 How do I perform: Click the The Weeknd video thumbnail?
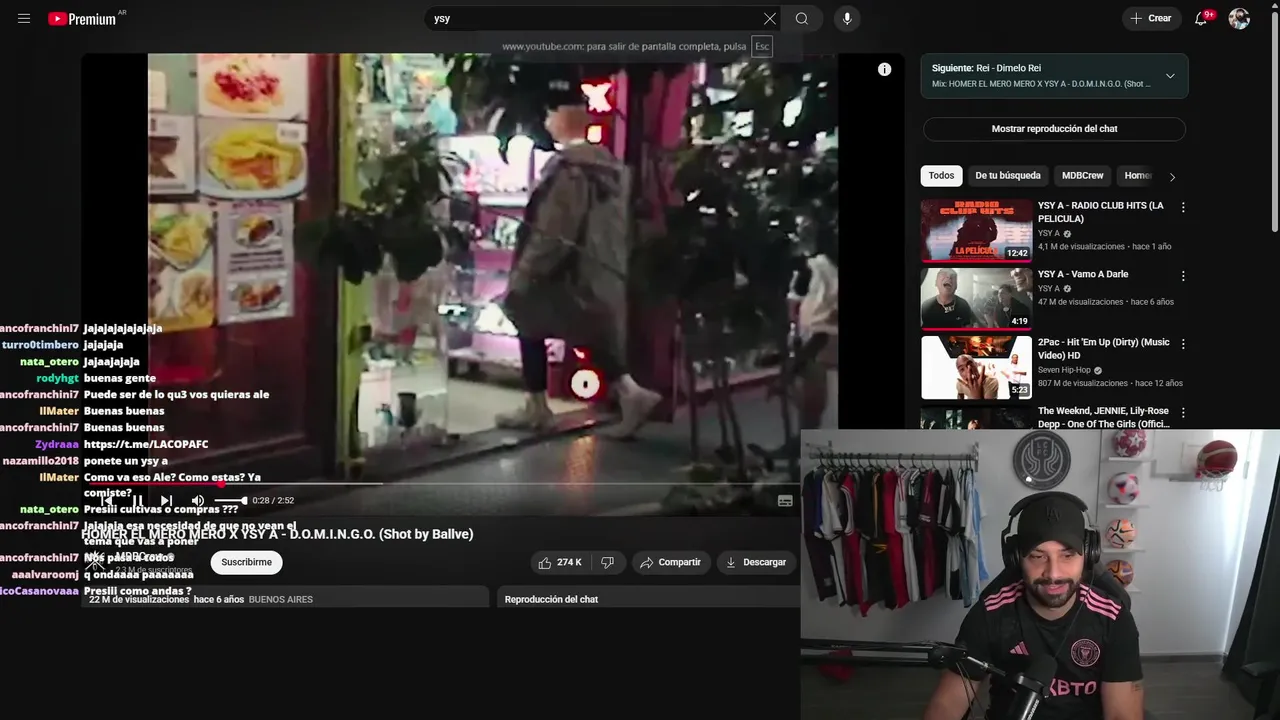pyautogui.click(x=976, y=417)
